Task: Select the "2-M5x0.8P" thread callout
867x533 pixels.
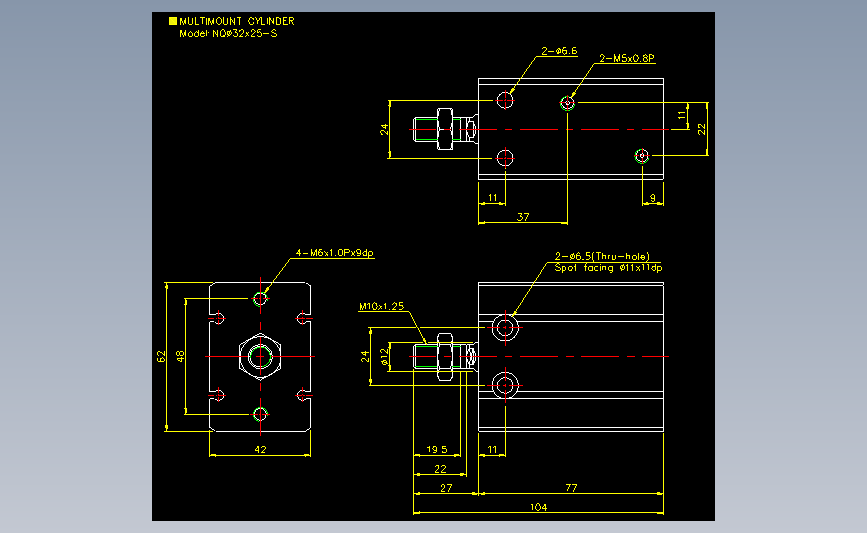Action: point(627,58)
